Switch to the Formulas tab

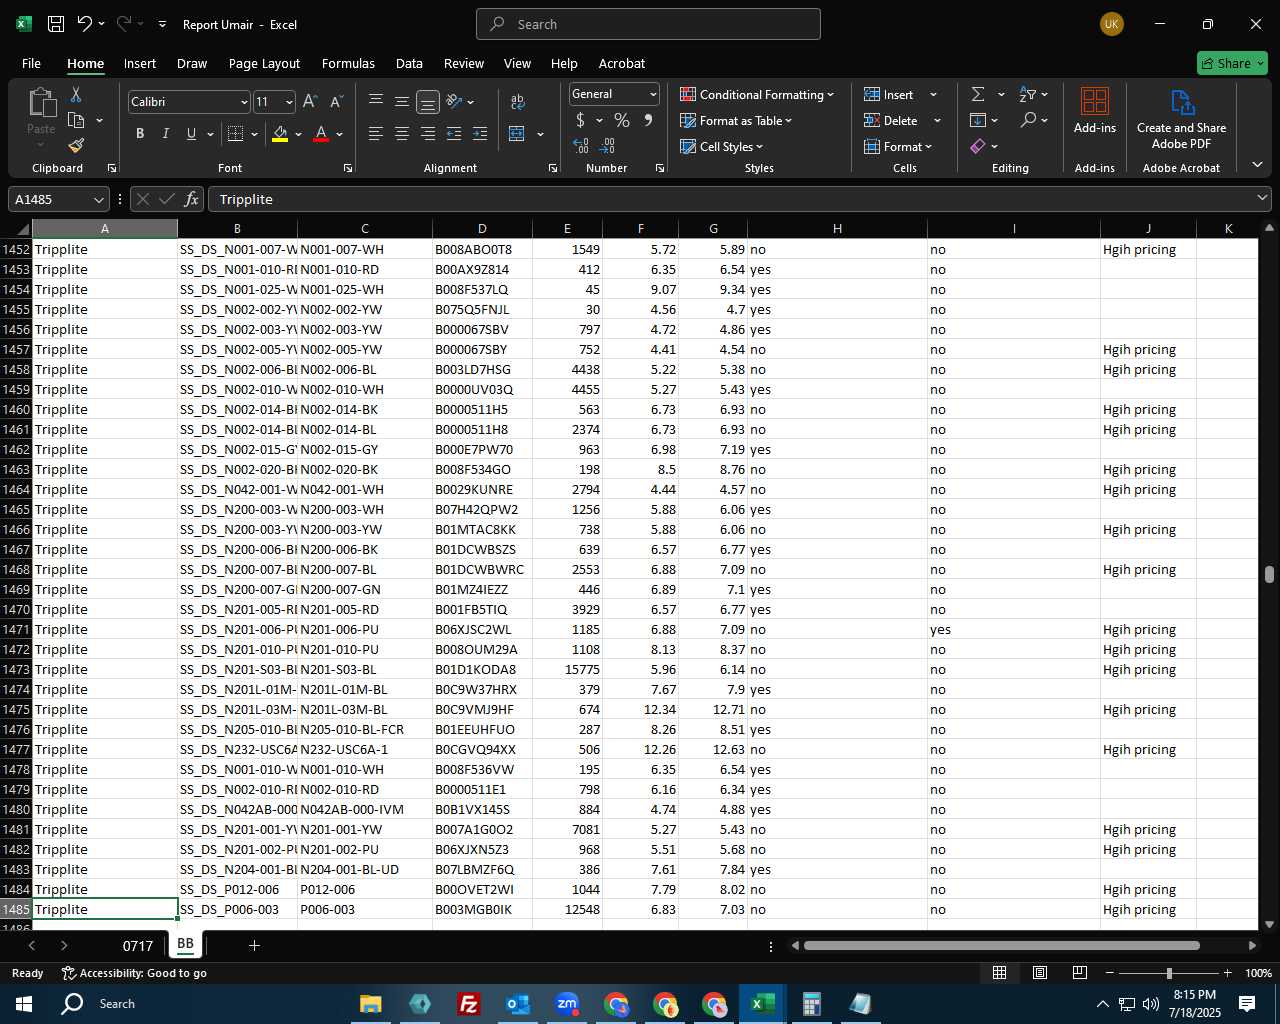[348, 63]
